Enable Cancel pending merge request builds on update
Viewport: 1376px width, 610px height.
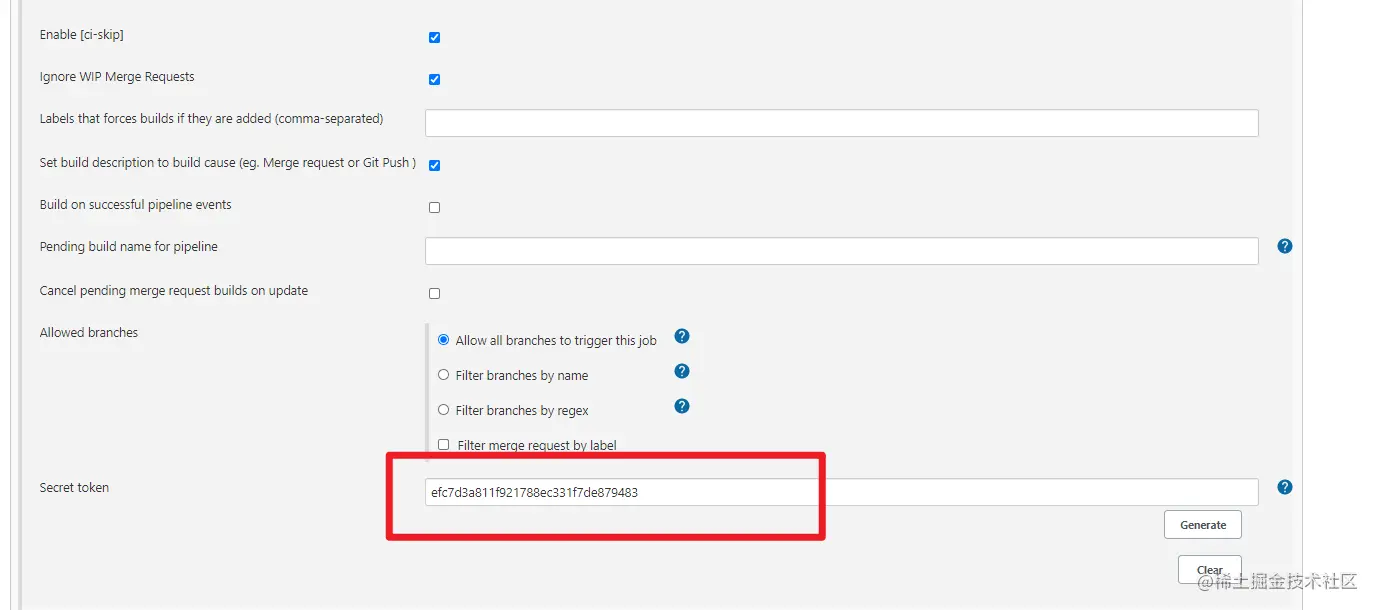[434, 294]
